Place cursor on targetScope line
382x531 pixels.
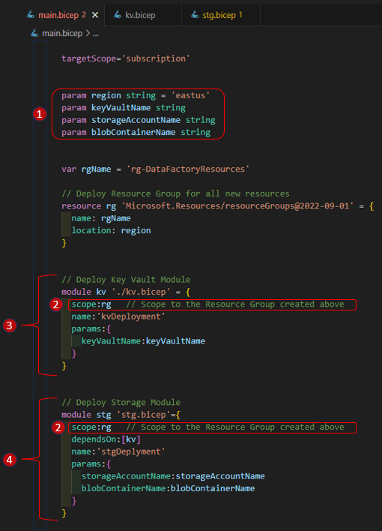pyautogui.click(x=126, y=59)
